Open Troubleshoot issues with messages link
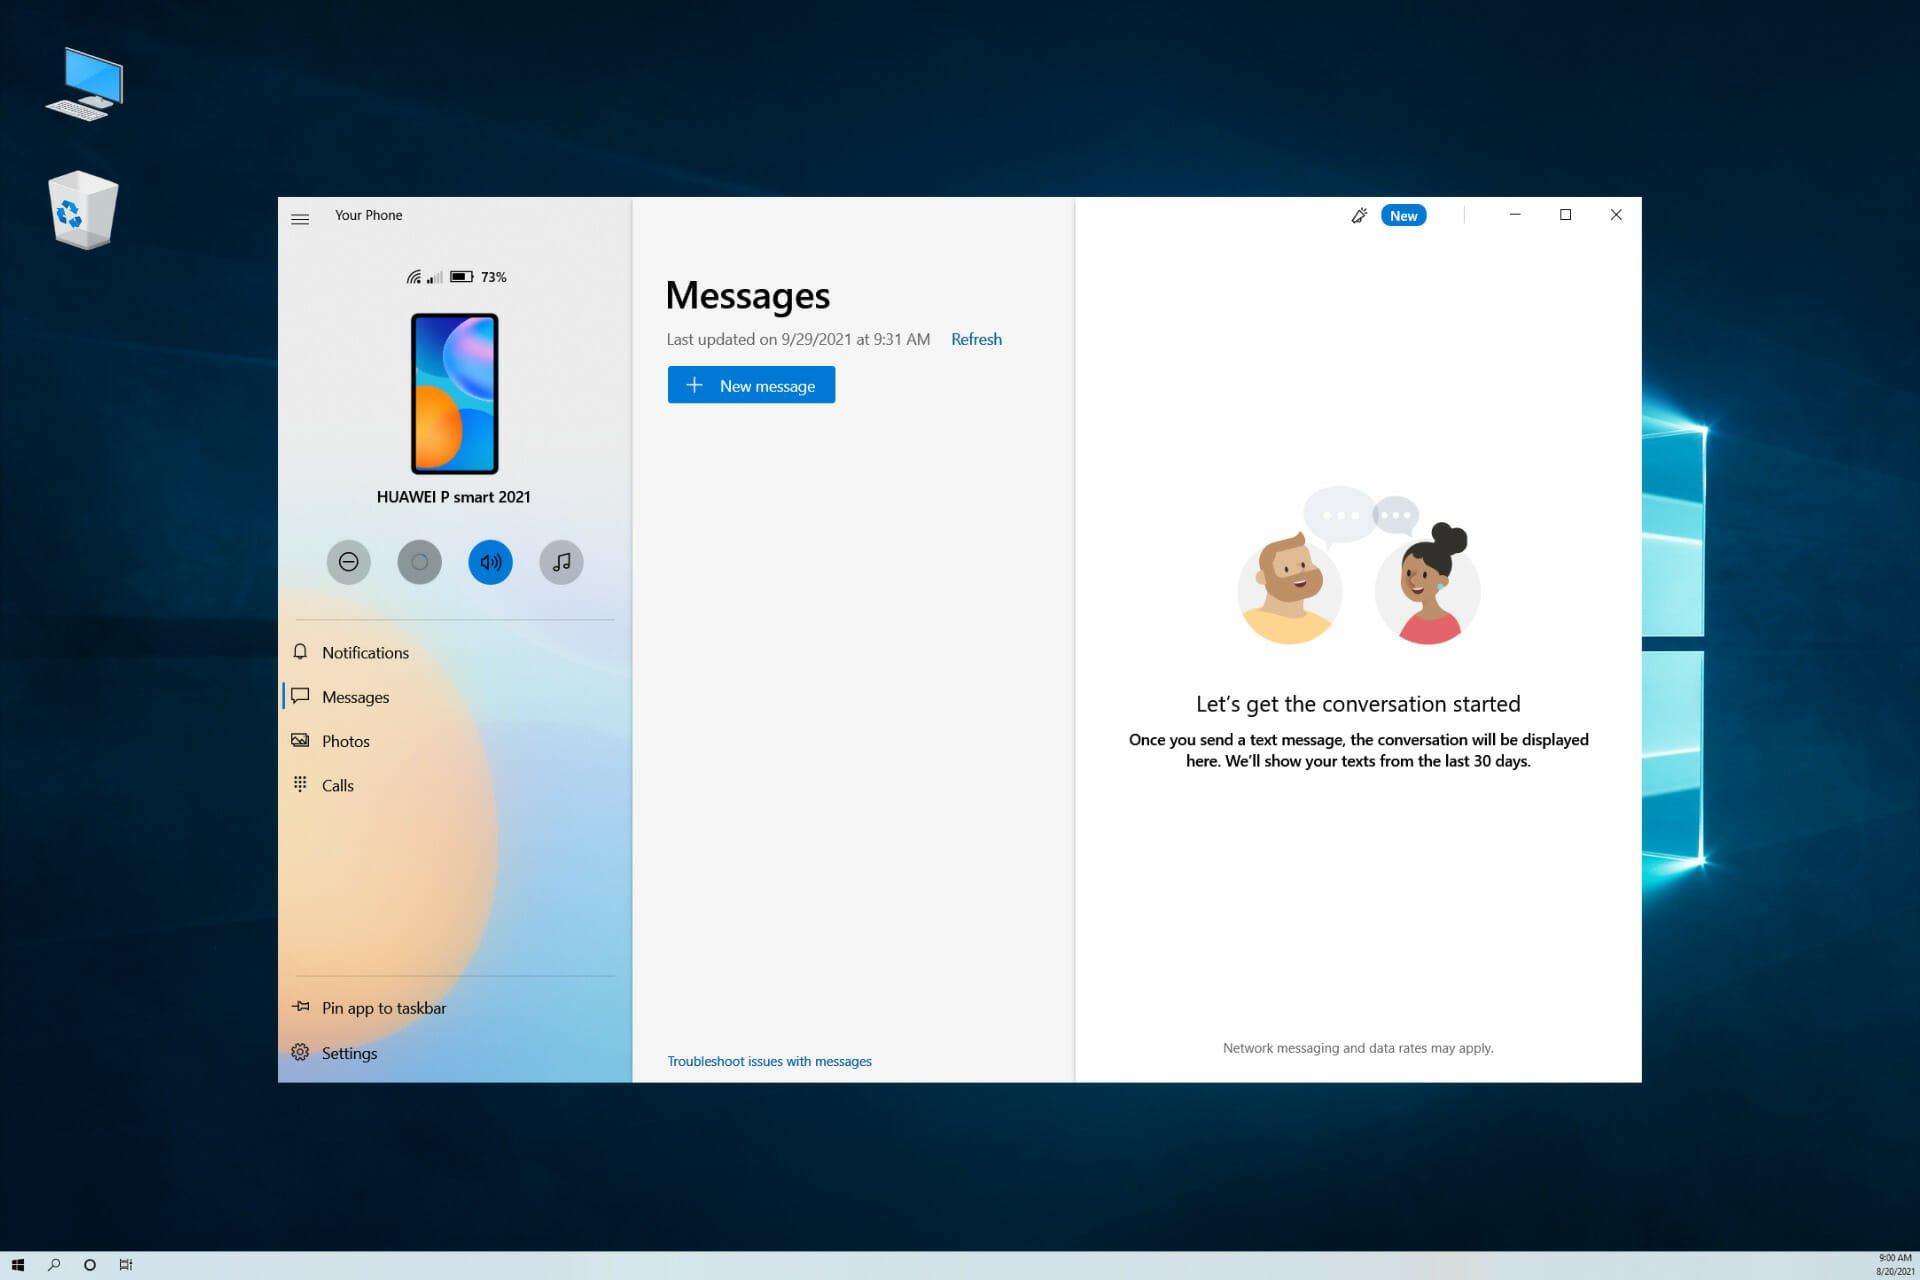 pos(769,1061)
